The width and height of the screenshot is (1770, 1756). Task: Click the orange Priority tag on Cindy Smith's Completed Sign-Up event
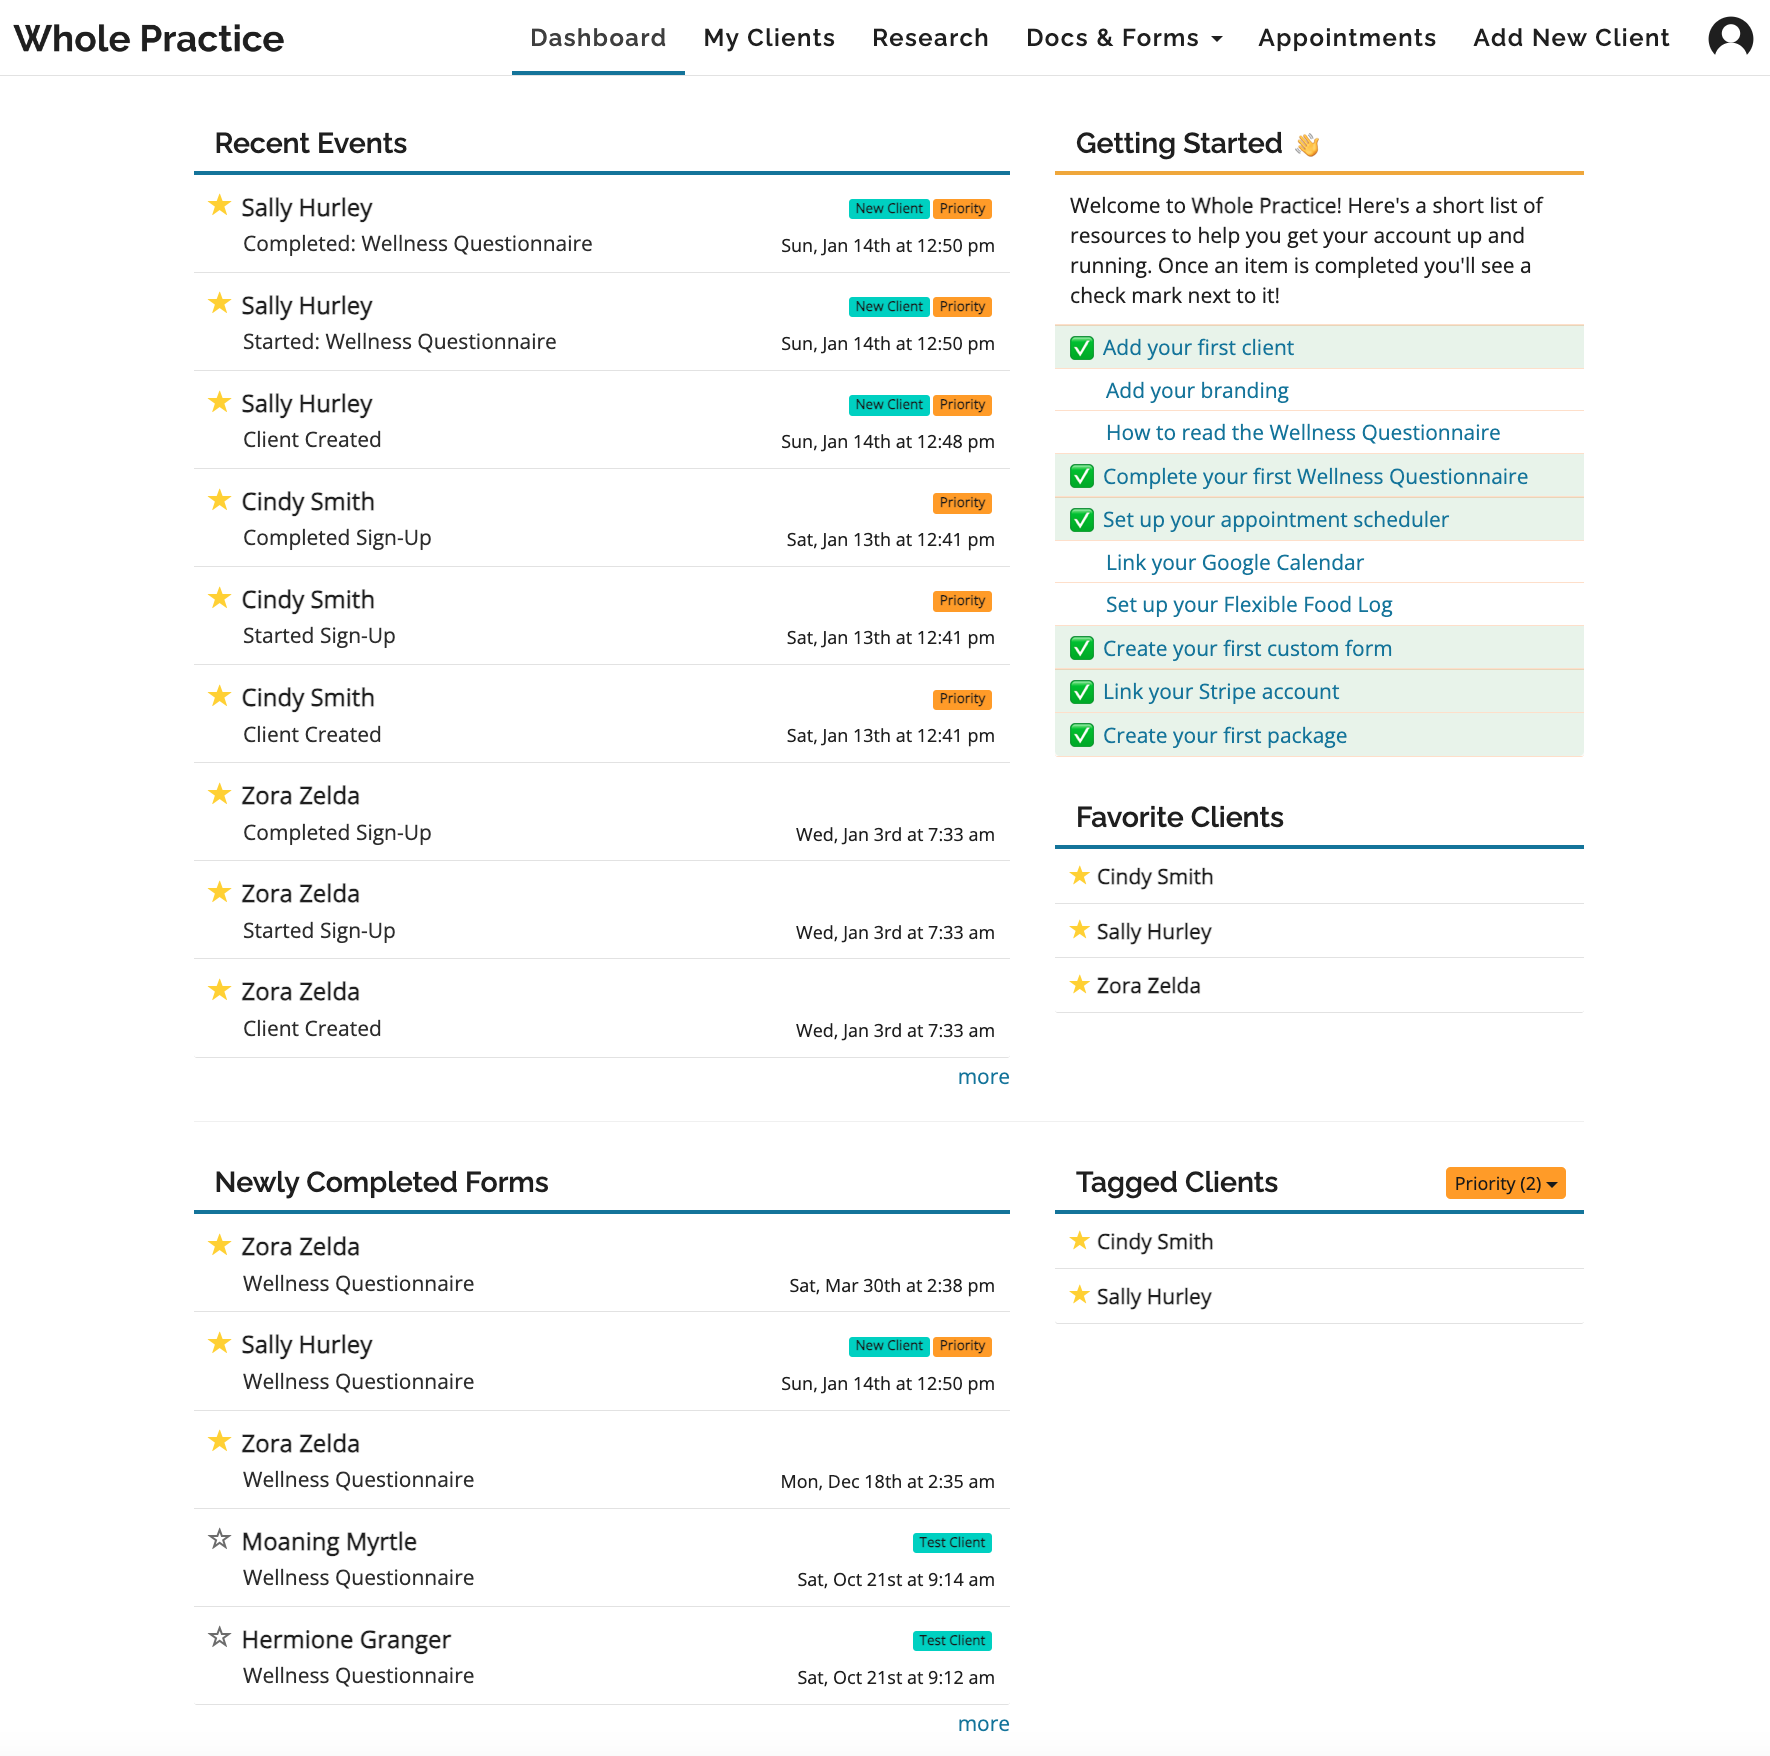click(x=962, y=503)
